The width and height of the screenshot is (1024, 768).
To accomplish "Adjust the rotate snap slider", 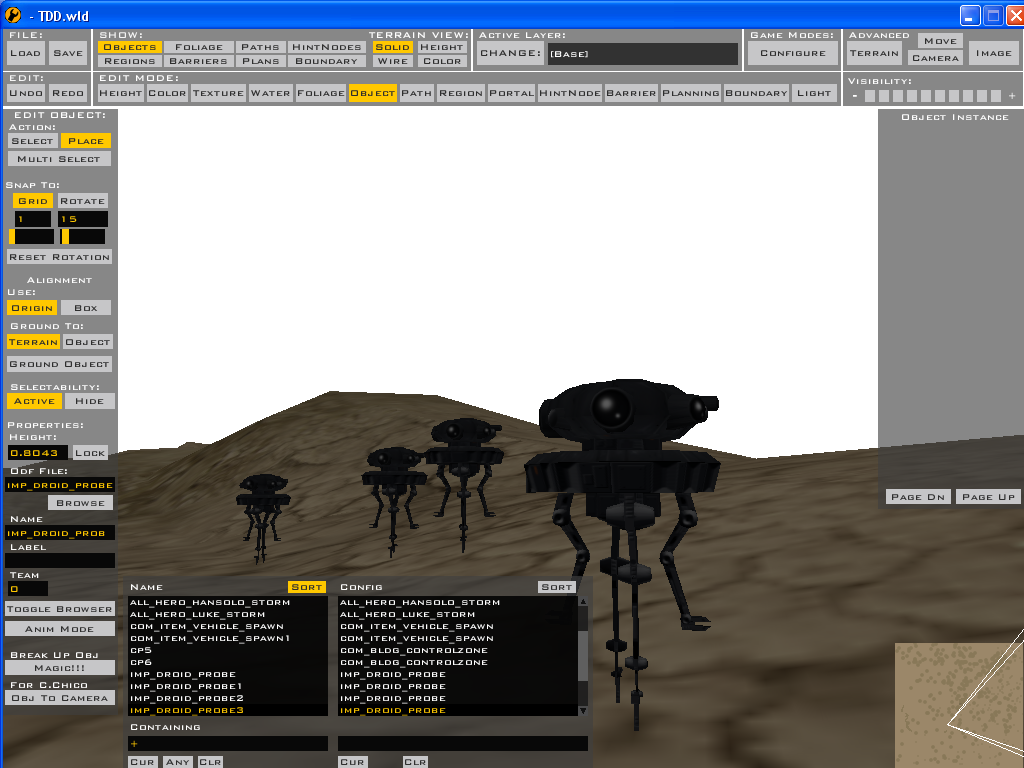I will click(x=82, y=236).
